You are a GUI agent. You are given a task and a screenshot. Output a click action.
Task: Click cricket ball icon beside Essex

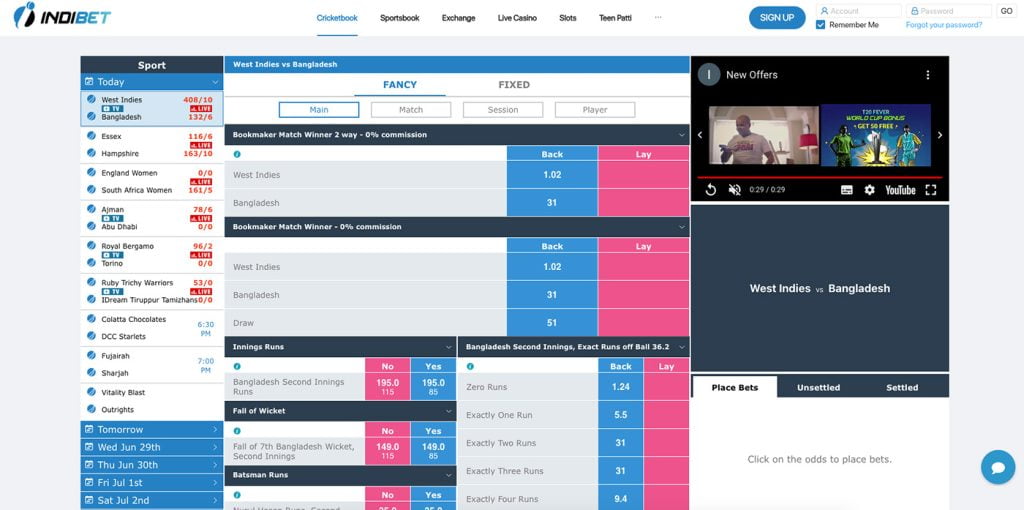point(92,136)
